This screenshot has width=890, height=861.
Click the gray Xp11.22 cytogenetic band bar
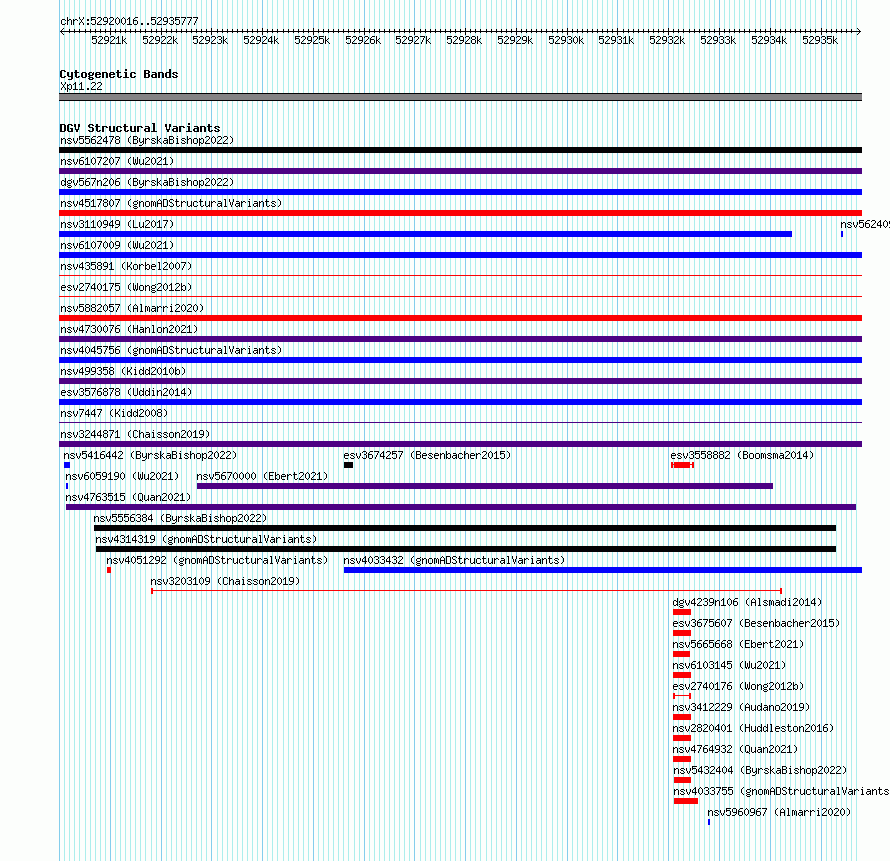[x=460, y=97]
